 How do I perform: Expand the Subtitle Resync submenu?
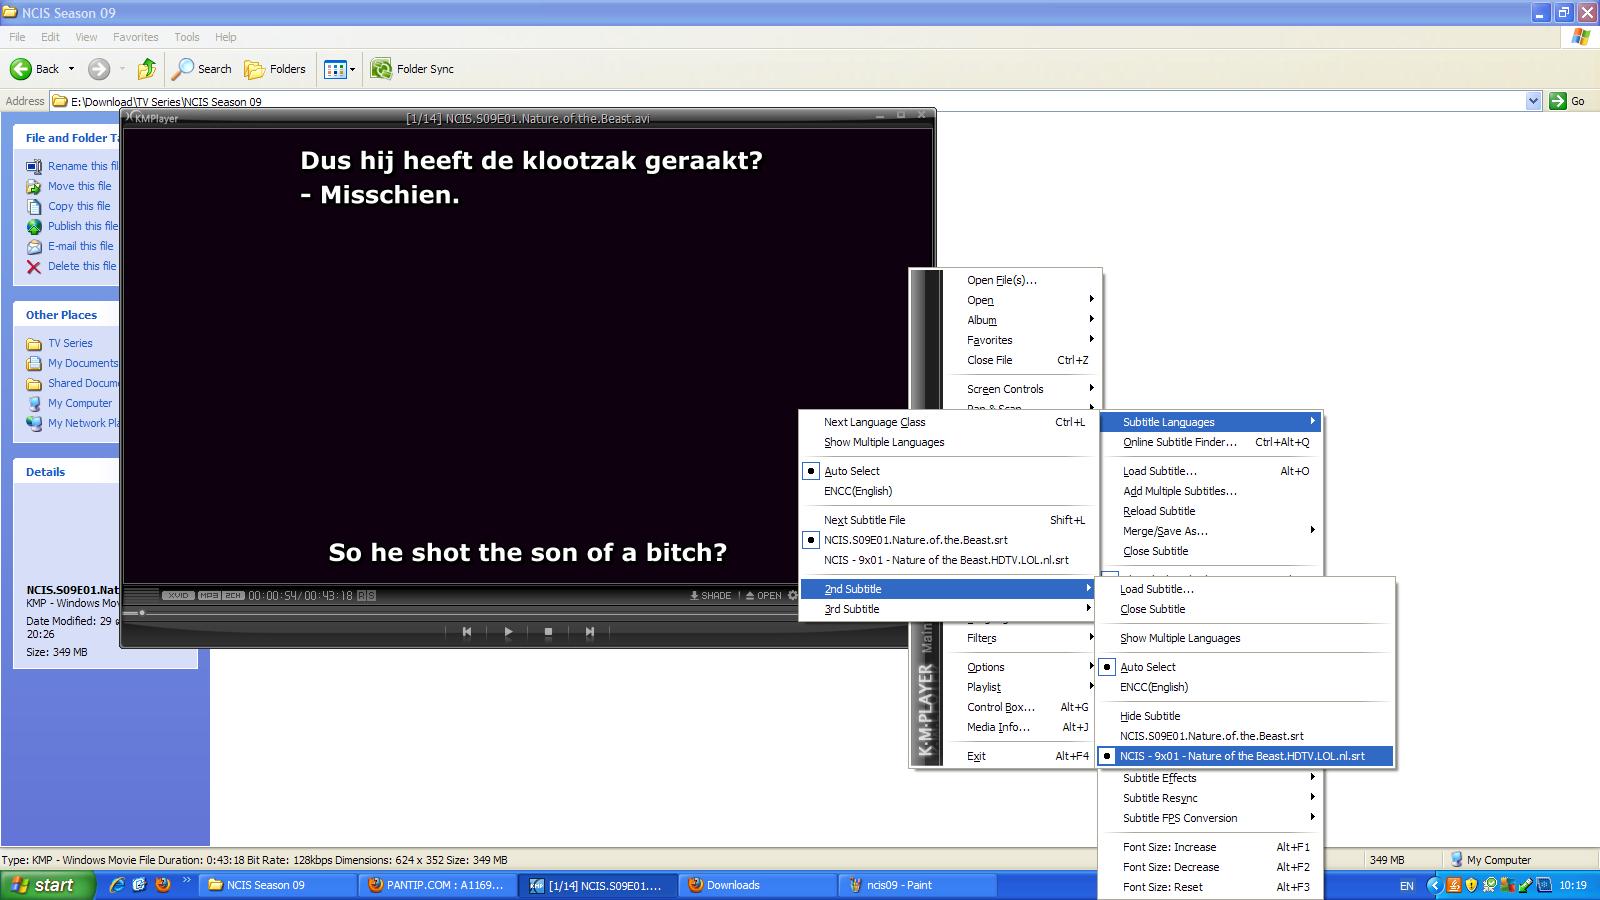click(1211, 798)
